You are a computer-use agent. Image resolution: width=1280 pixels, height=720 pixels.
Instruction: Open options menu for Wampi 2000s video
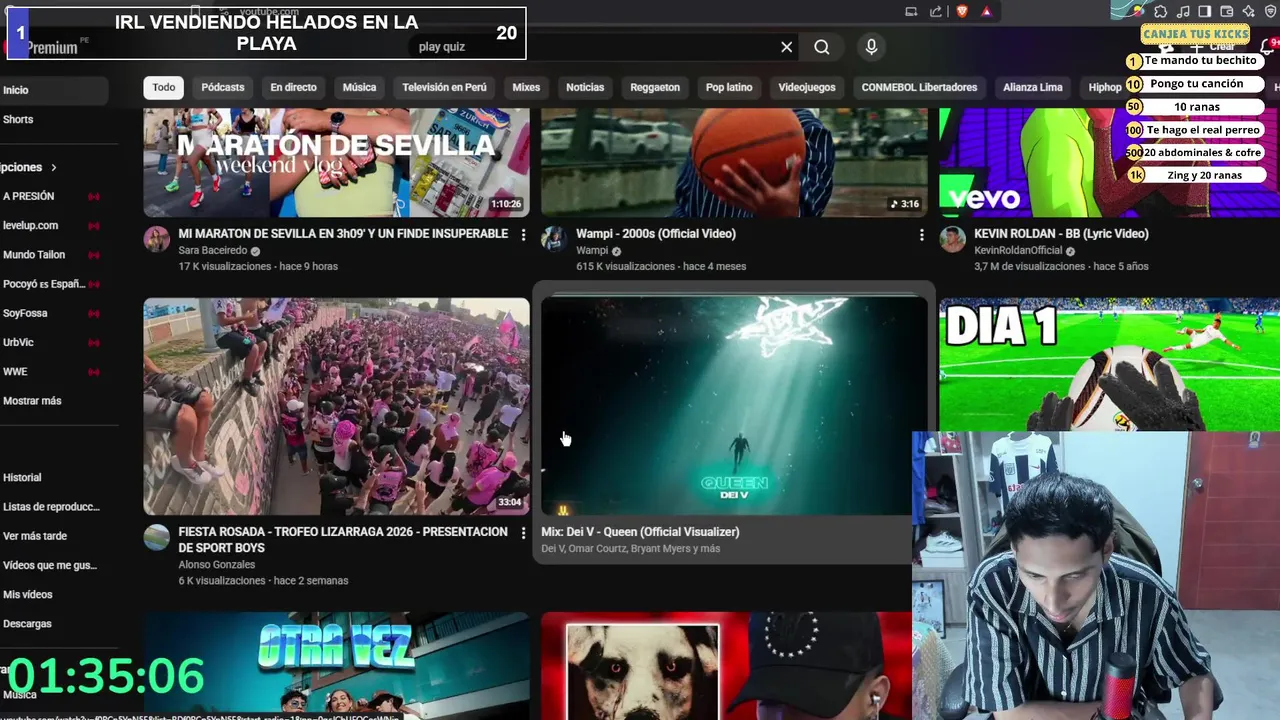921,235
